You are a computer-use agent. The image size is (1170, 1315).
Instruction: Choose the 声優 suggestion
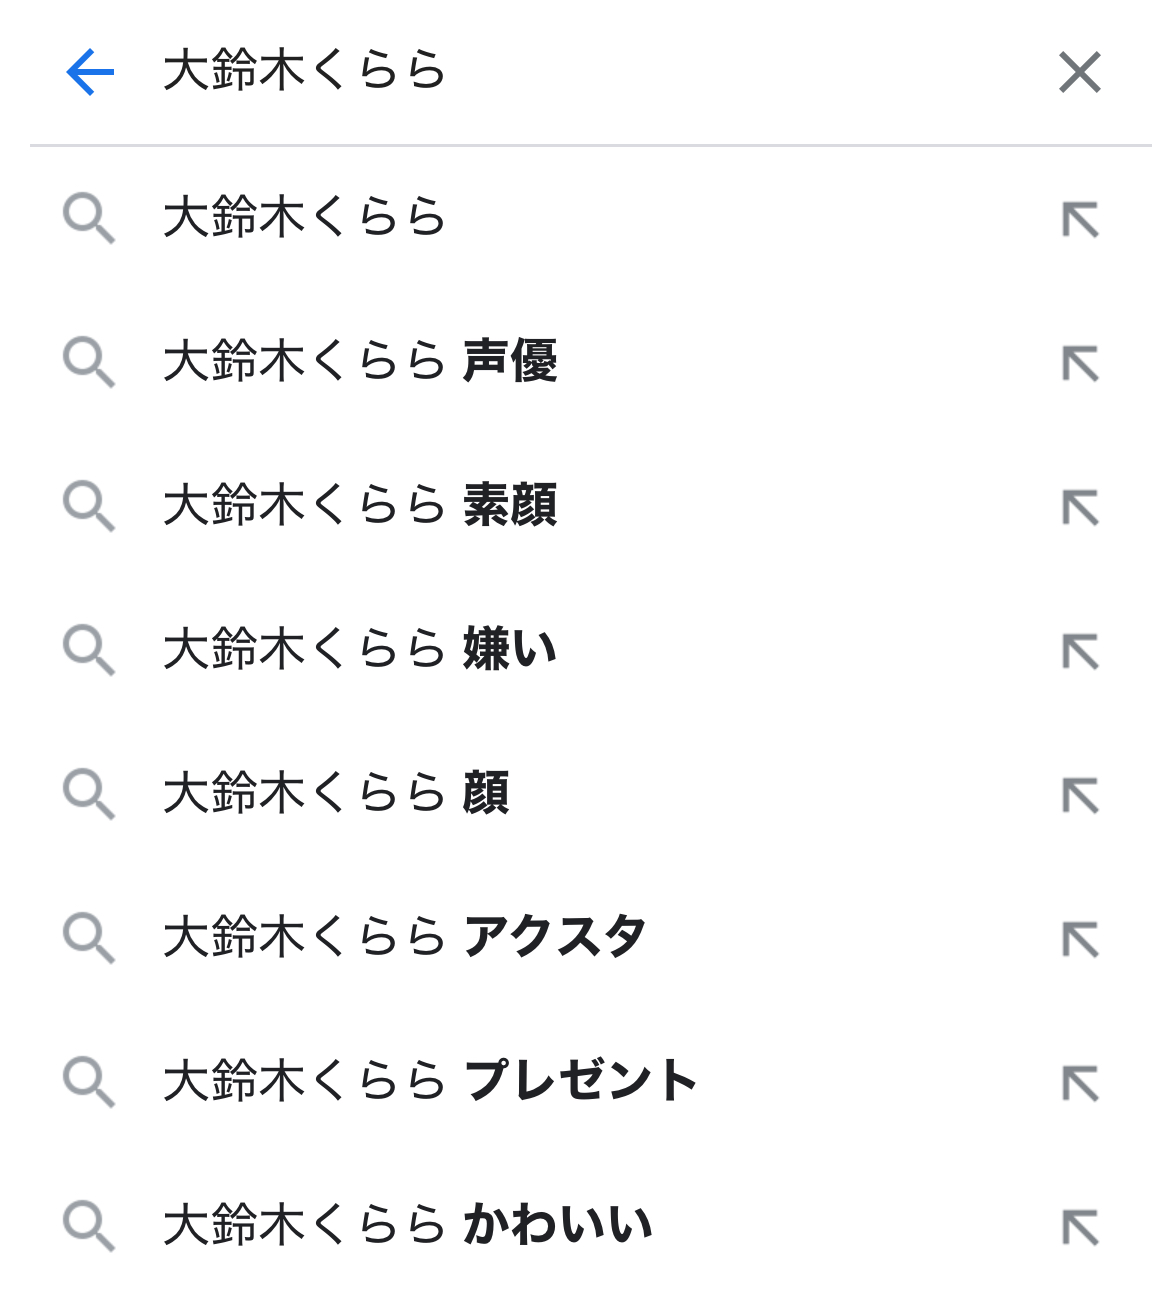click(360, 361)
